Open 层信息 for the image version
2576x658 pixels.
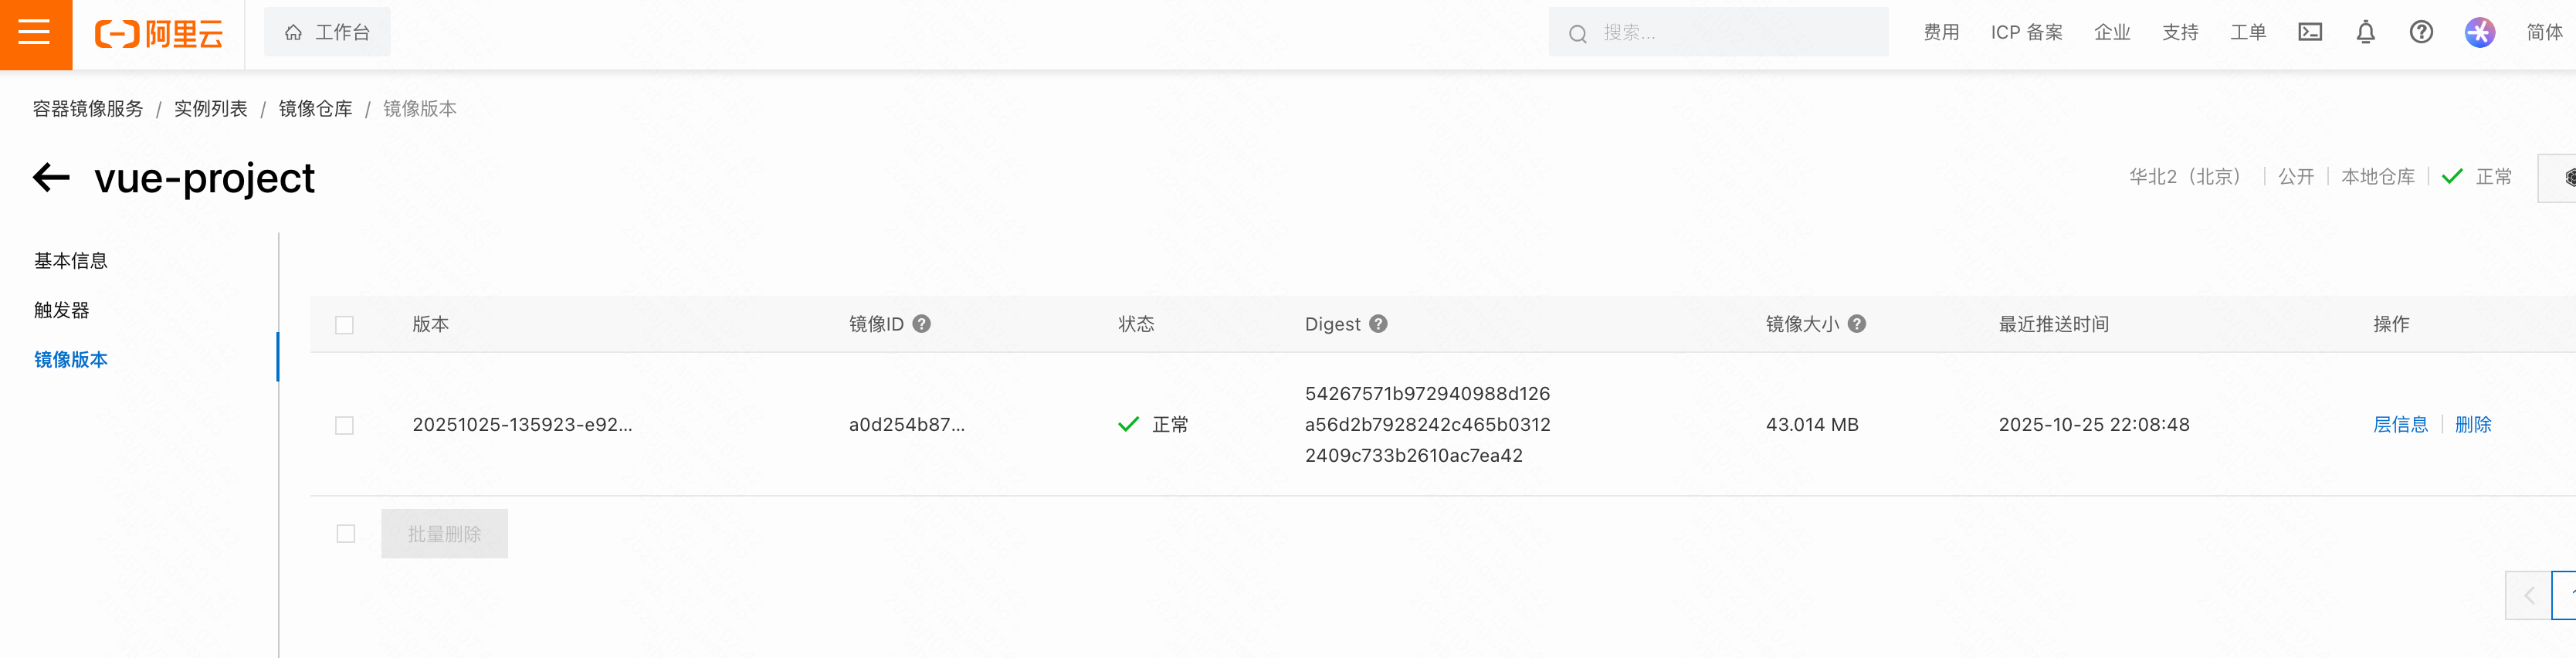[x=2400, y=425]
